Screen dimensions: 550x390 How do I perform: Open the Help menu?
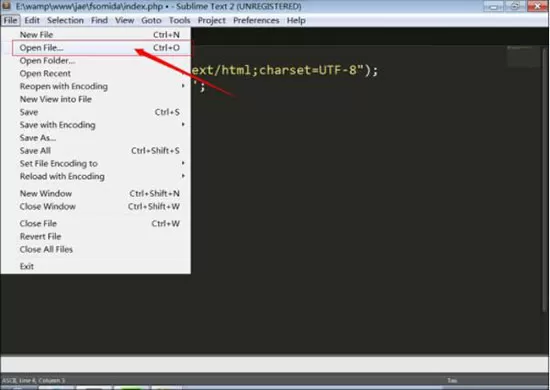click(x=296, y=20)
